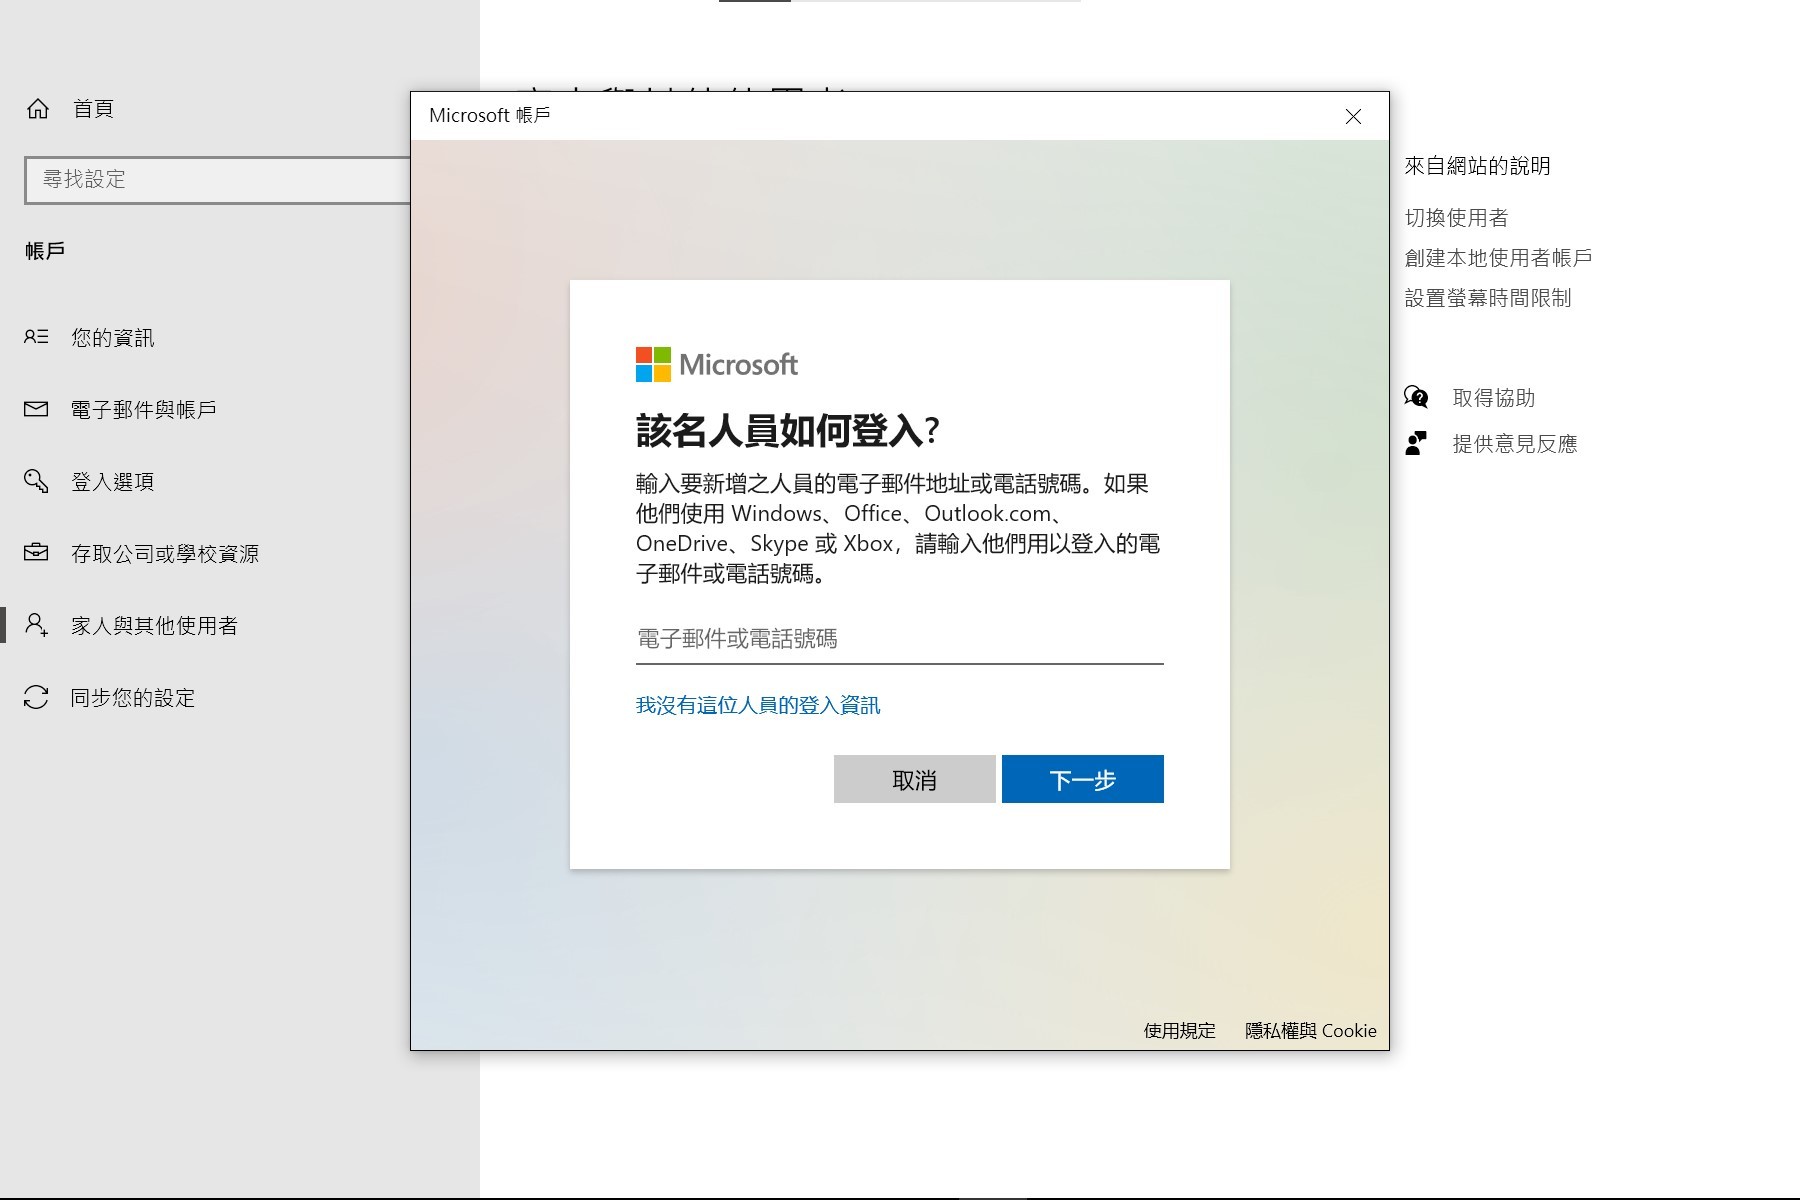Click the 提供意見反應 link text

point(1515,444)
